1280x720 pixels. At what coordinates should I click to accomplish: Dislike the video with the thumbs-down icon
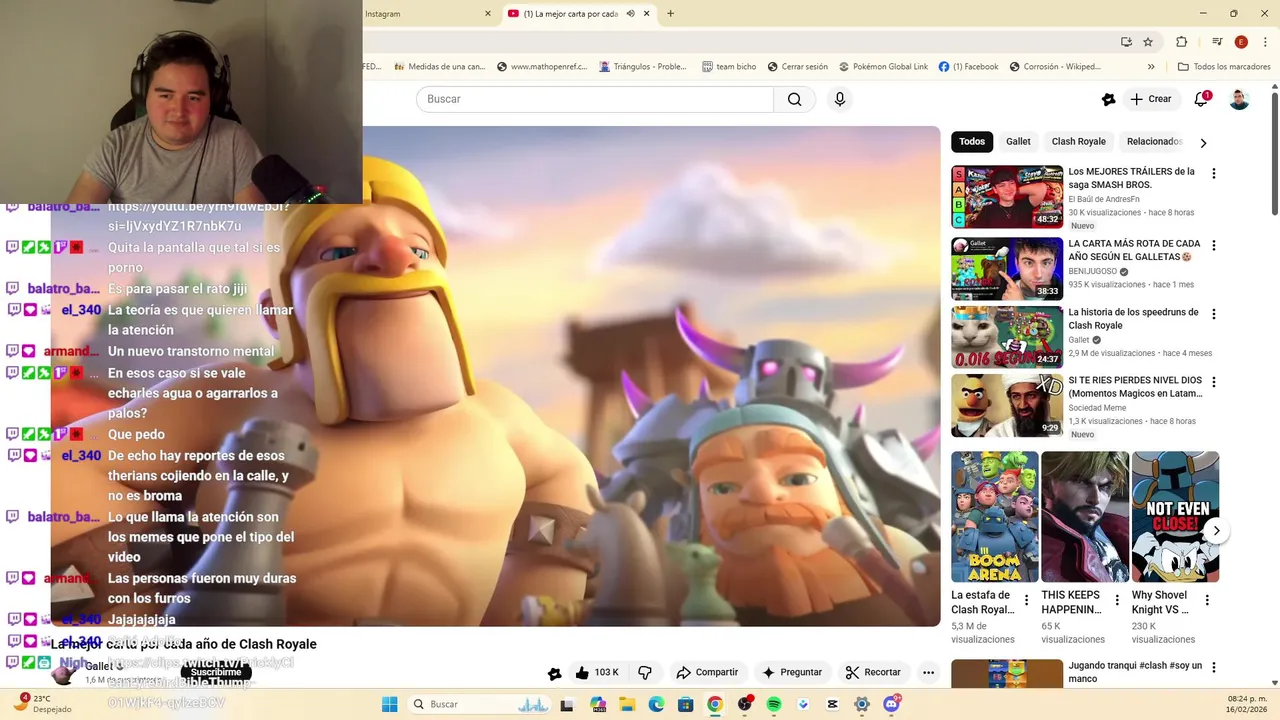[x=645, y=672]
